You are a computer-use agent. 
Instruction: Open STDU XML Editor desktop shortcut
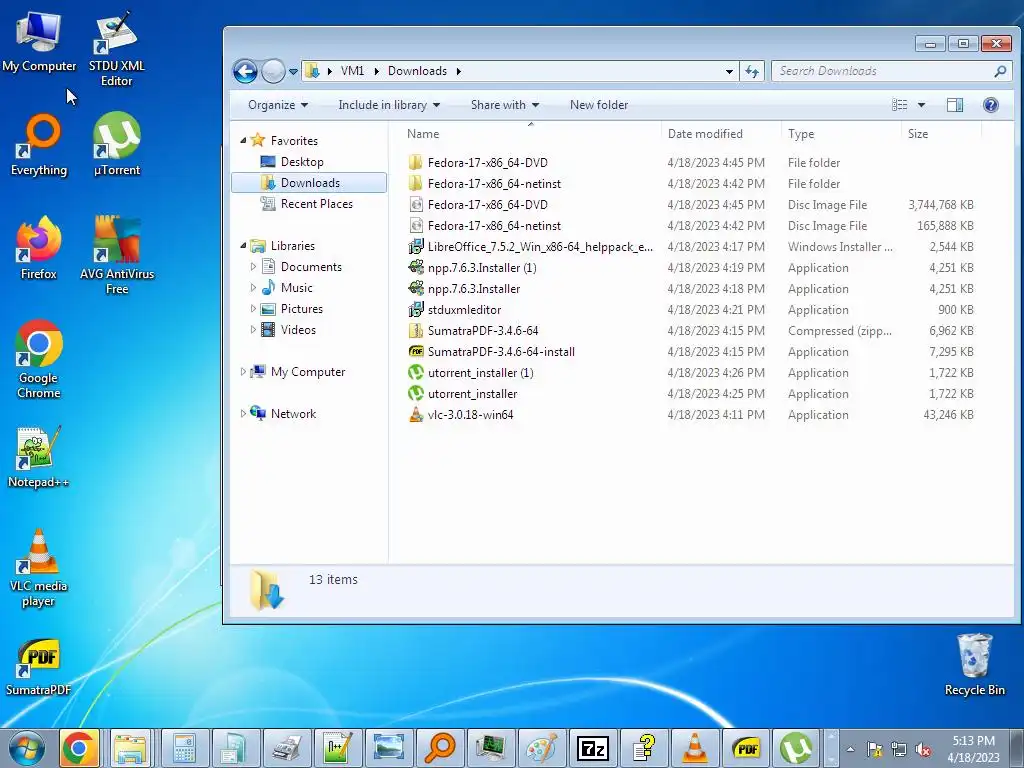point(116,48)
